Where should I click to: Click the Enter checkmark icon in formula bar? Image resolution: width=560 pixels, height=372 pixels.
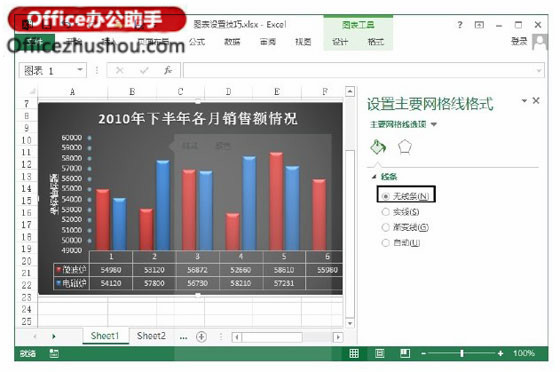144,70
